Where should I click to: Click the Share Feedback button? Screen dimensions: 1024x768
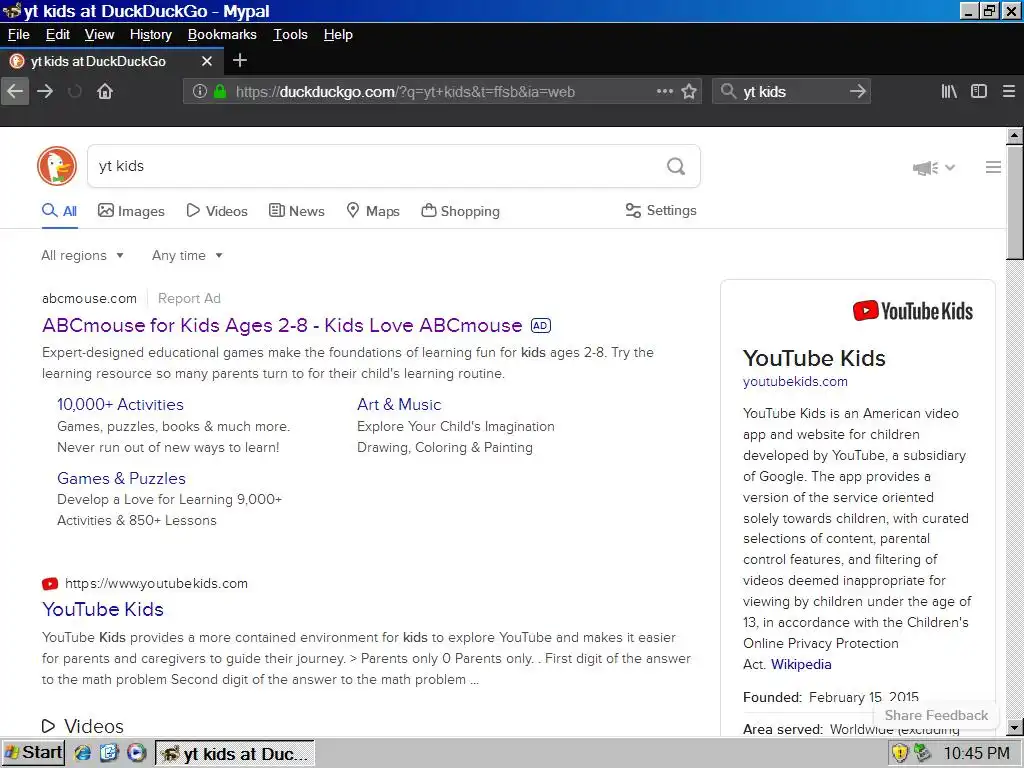[x=936, y=715]
